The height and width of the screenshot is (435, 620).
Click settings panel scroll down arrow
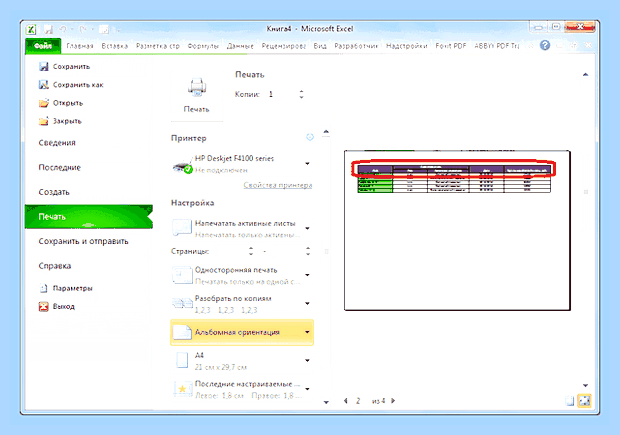coord(326,402)
